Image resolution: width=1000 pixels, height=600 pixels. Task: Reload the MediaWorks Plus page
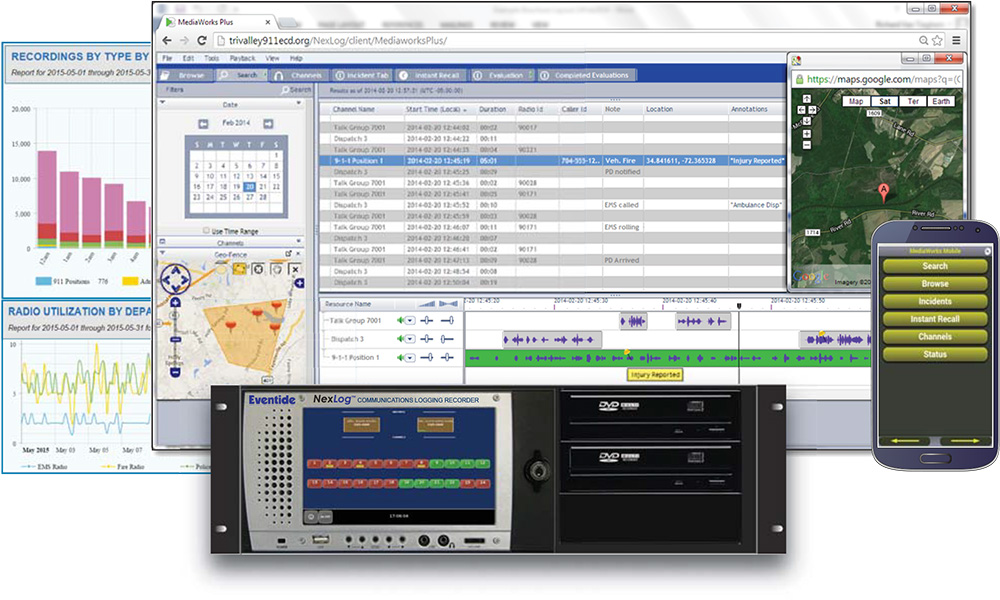pos(203,40)
